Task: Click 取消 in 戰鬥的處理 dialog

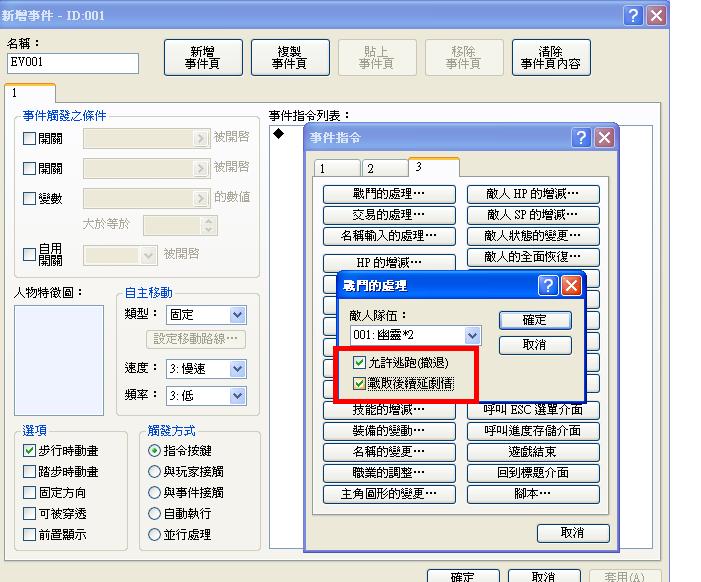Action: pos(535,345)
